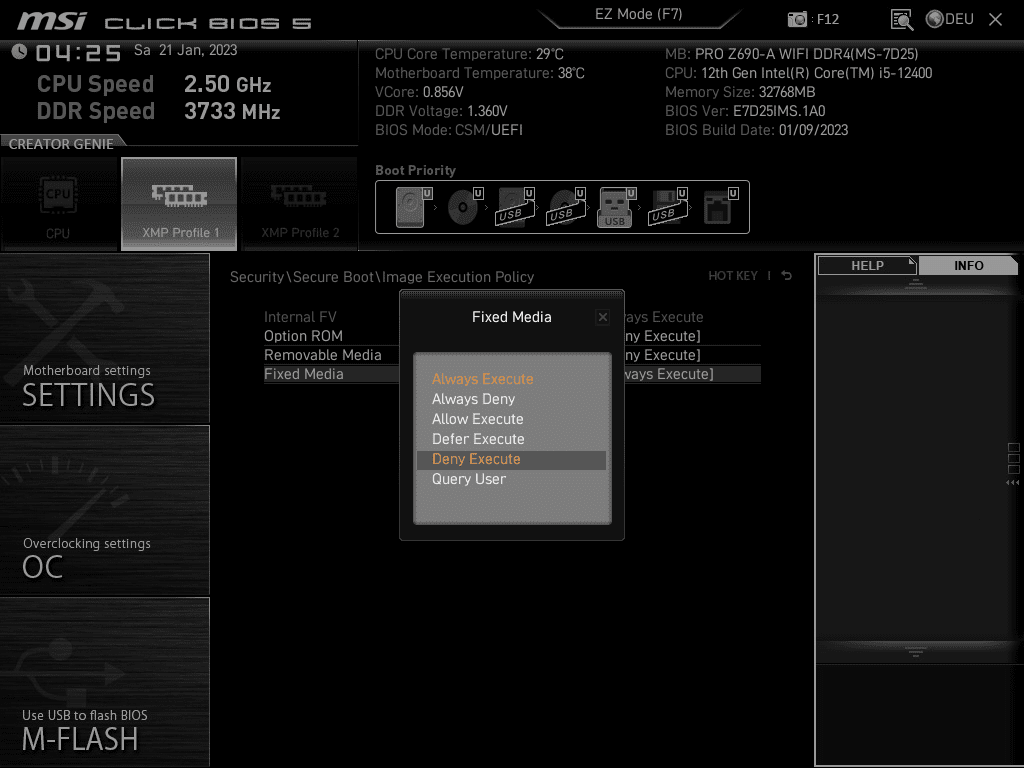Image resolution: width=1024 pixels, height=768 pixels.
Task: Take a screenshot with the F12 camera icon
Action: pos(797,19)
